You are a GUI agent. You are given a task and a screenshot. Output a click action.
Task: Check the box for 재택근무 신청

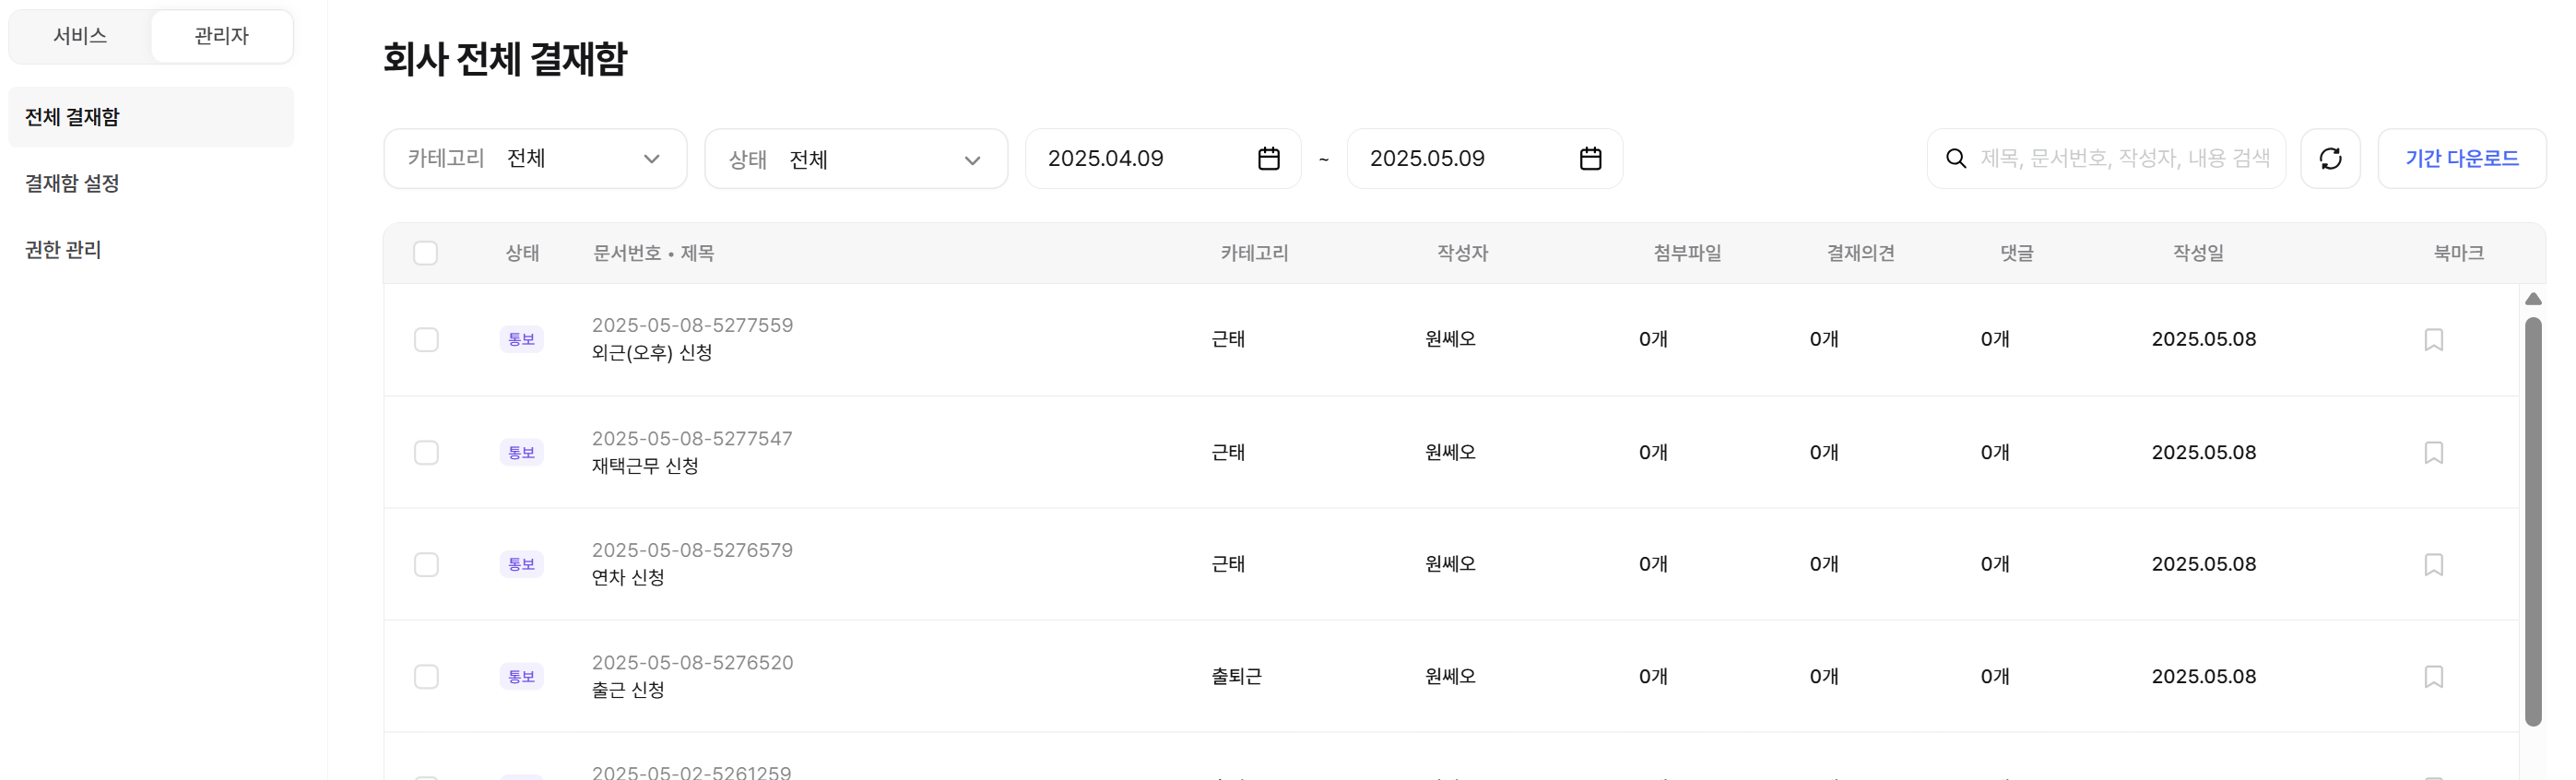pyautogui.click(x=426, y=453)
